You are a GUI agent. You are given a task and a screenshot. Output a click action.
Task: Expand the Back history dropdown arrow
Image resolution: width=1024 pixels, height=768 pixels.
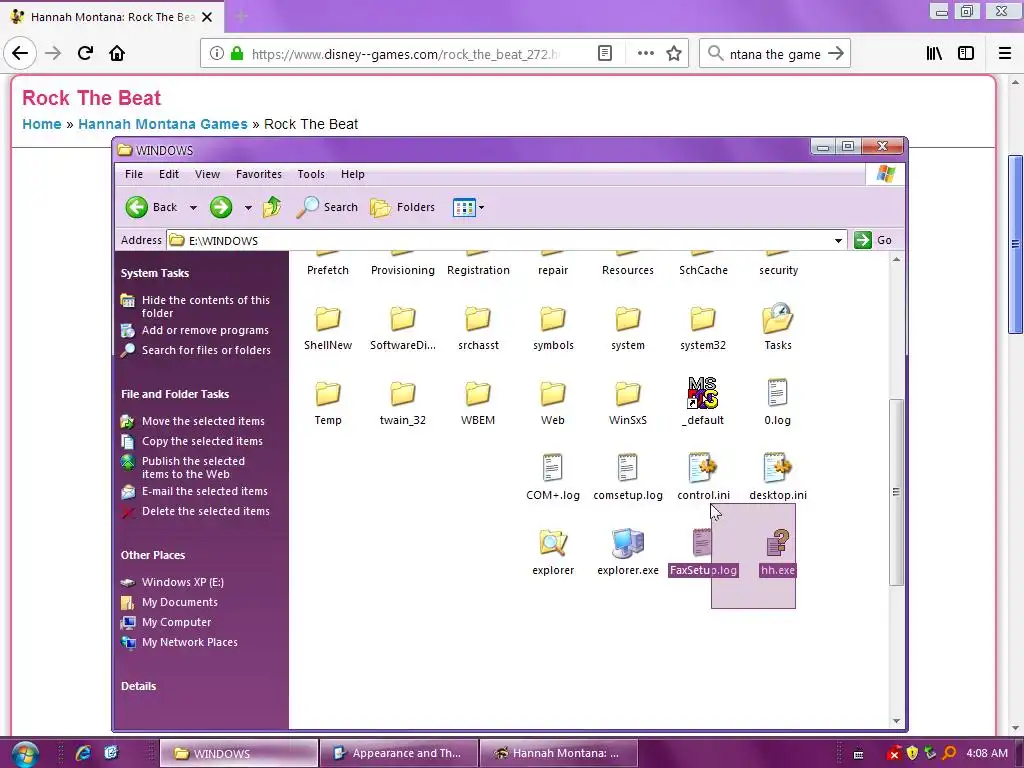(x=193, y=208)
